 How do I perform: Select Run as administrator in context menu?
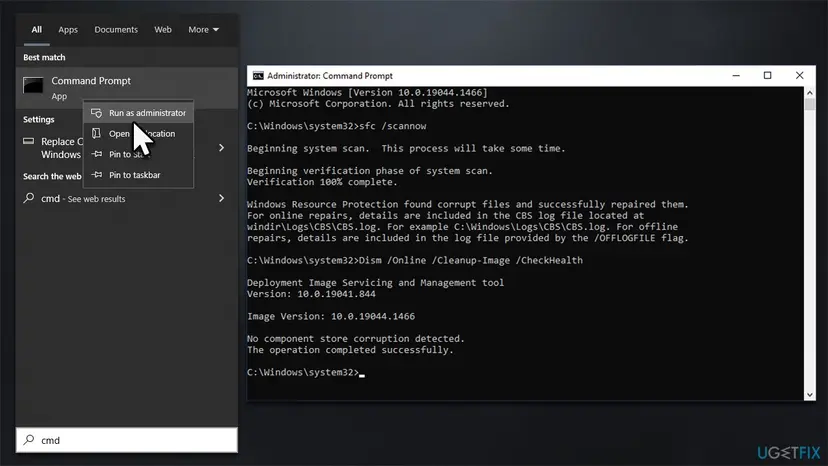138,113
